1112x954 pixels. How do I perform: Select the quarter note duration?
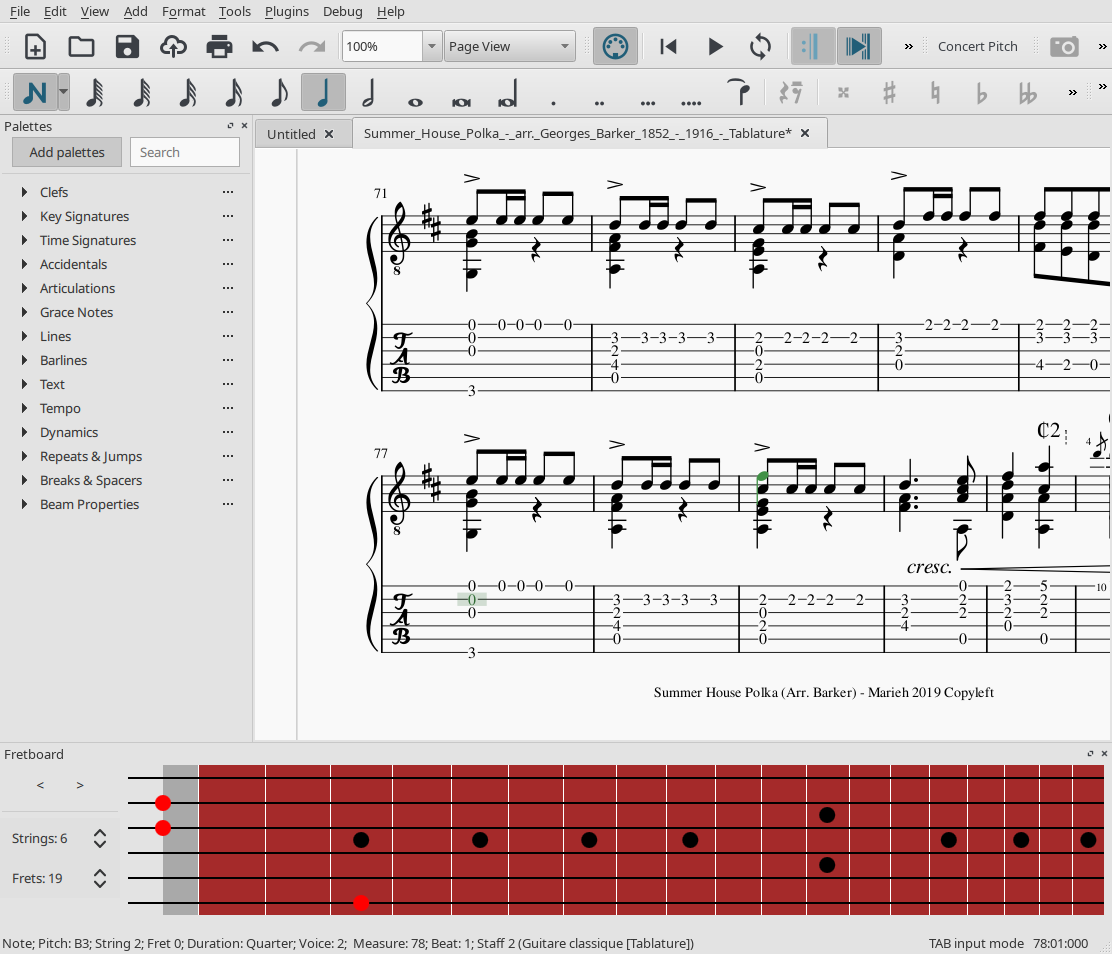pyautogui.click(x=322, y=92)
